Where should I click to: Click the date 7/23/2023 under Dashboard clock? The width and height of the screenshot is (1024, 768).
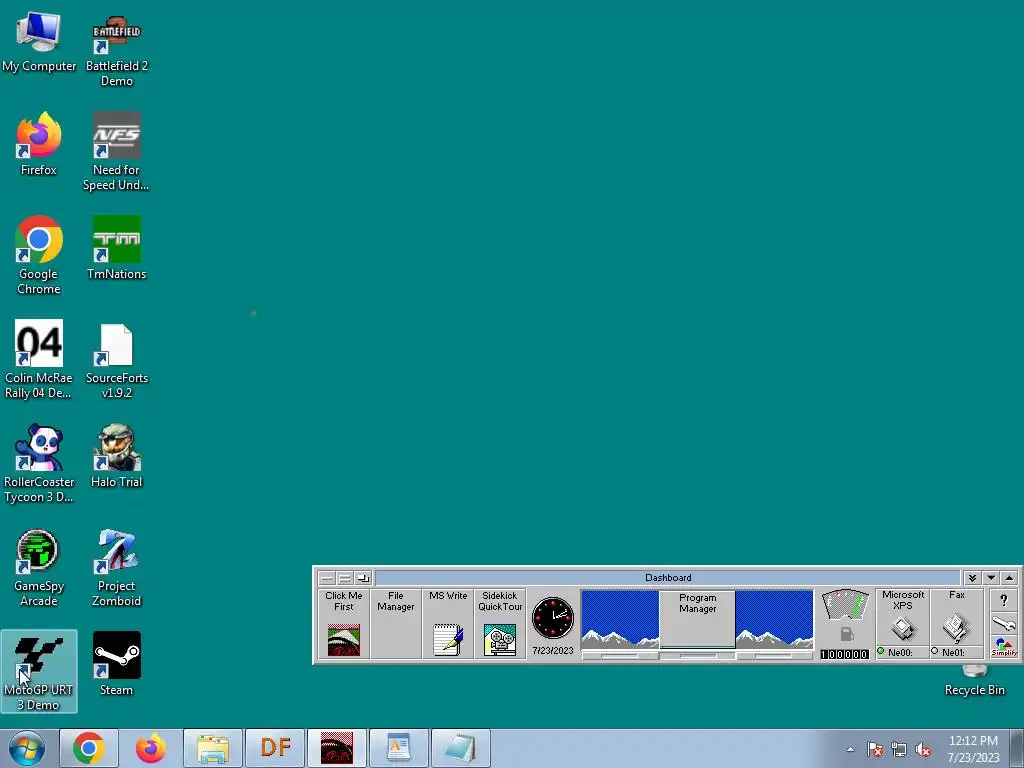coord(552,650)
